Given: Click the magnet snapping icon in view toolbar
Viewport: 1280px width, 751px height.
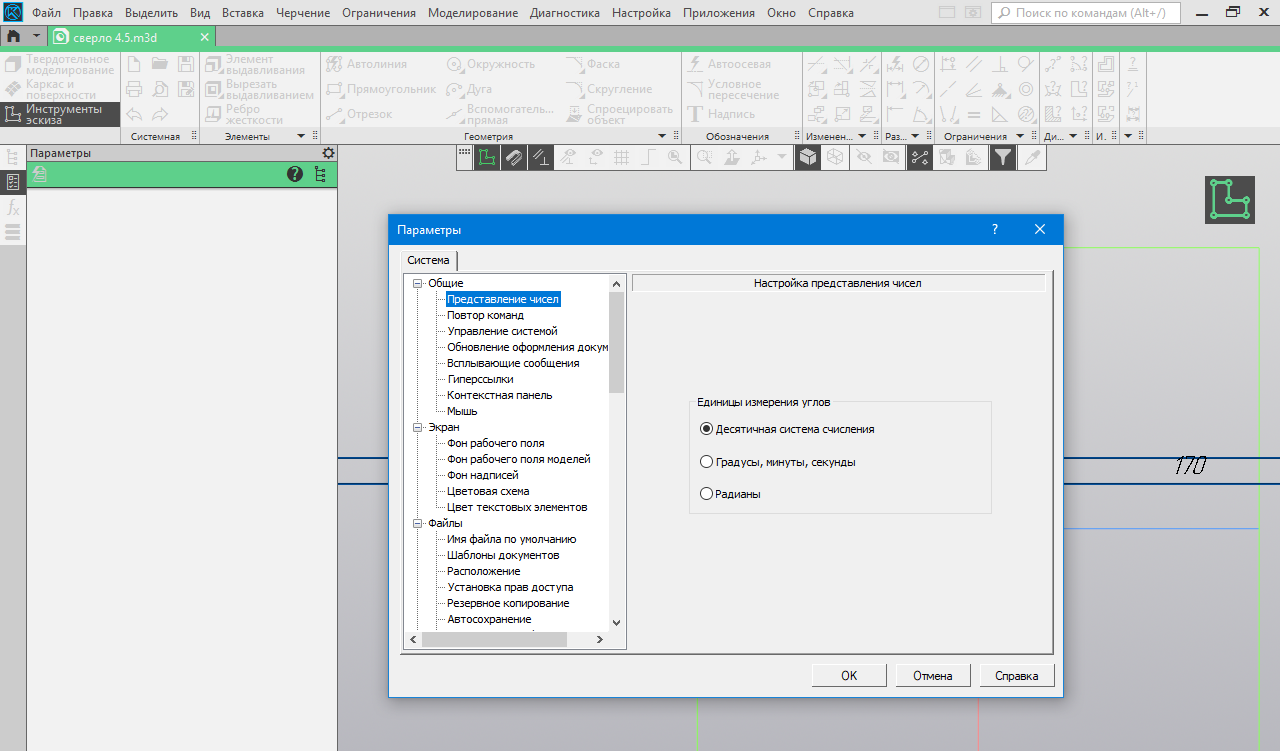Looking at the screenshot, I should [513, 157].
